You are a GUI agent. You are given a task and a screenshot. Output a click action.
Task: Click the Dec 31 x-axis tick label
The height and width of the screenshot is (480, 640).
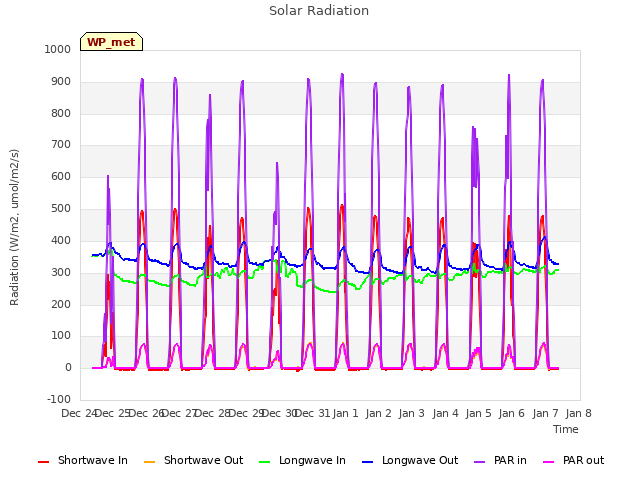(x=312, y=413)
